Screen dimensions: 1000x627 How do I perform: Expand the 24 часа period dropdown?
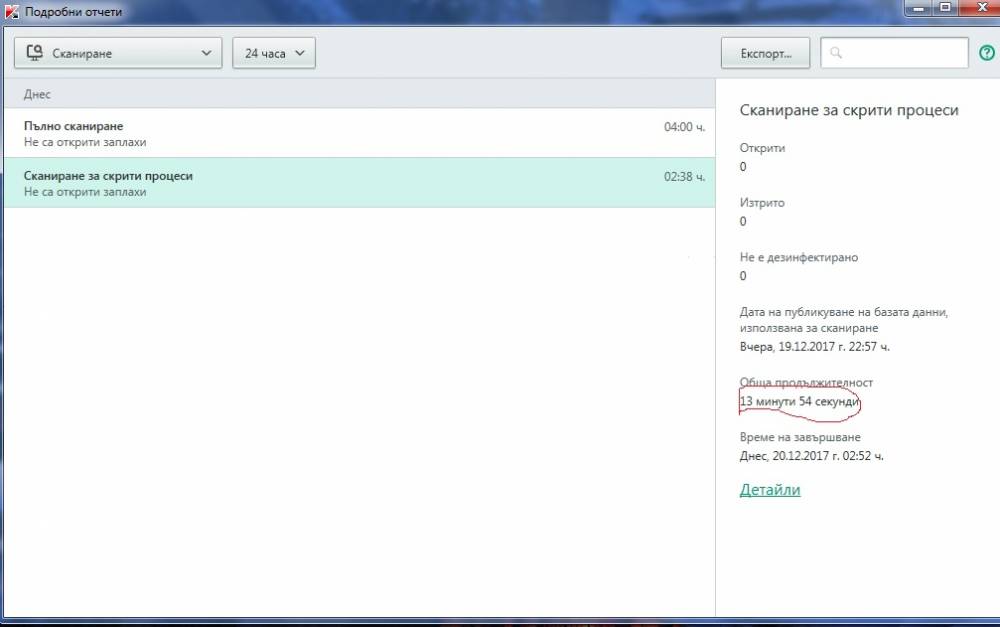point(274,53)
